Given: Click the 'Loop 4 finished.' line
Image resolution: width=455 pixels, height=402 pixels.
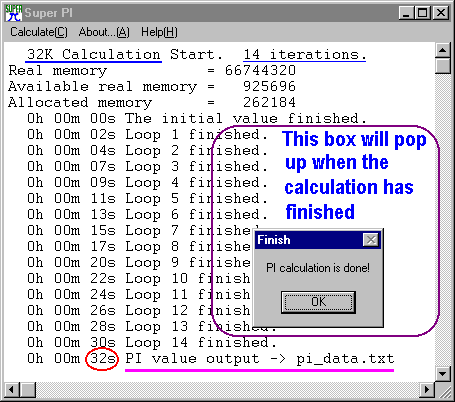Looking at the screenshot, I should coord(147,182).
